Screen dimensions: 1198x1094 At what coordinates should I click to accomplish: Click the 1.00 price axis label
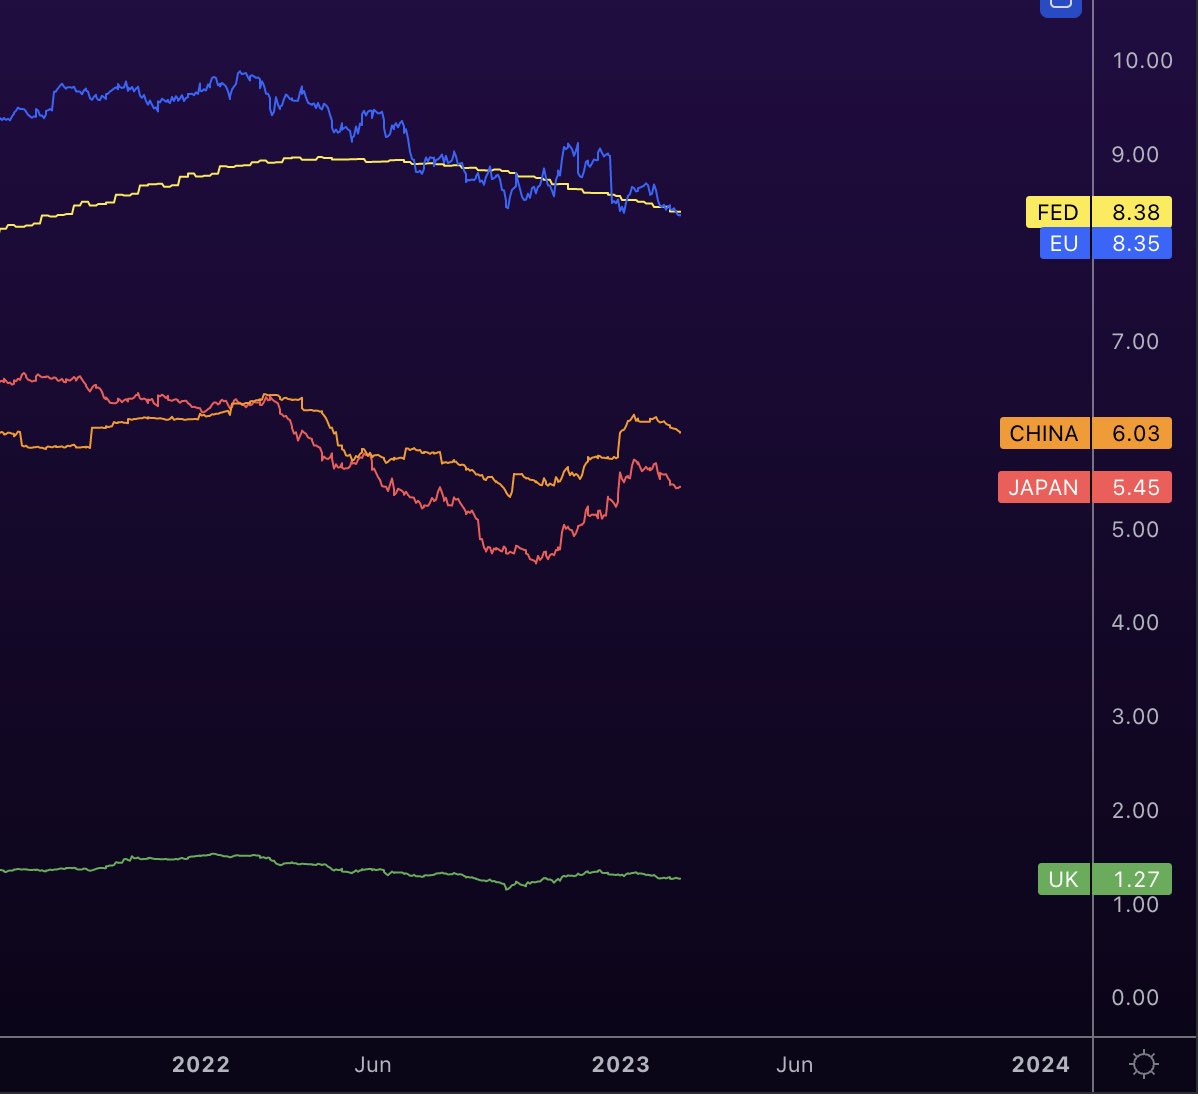pyautogui.click(x=1135, y=906)
